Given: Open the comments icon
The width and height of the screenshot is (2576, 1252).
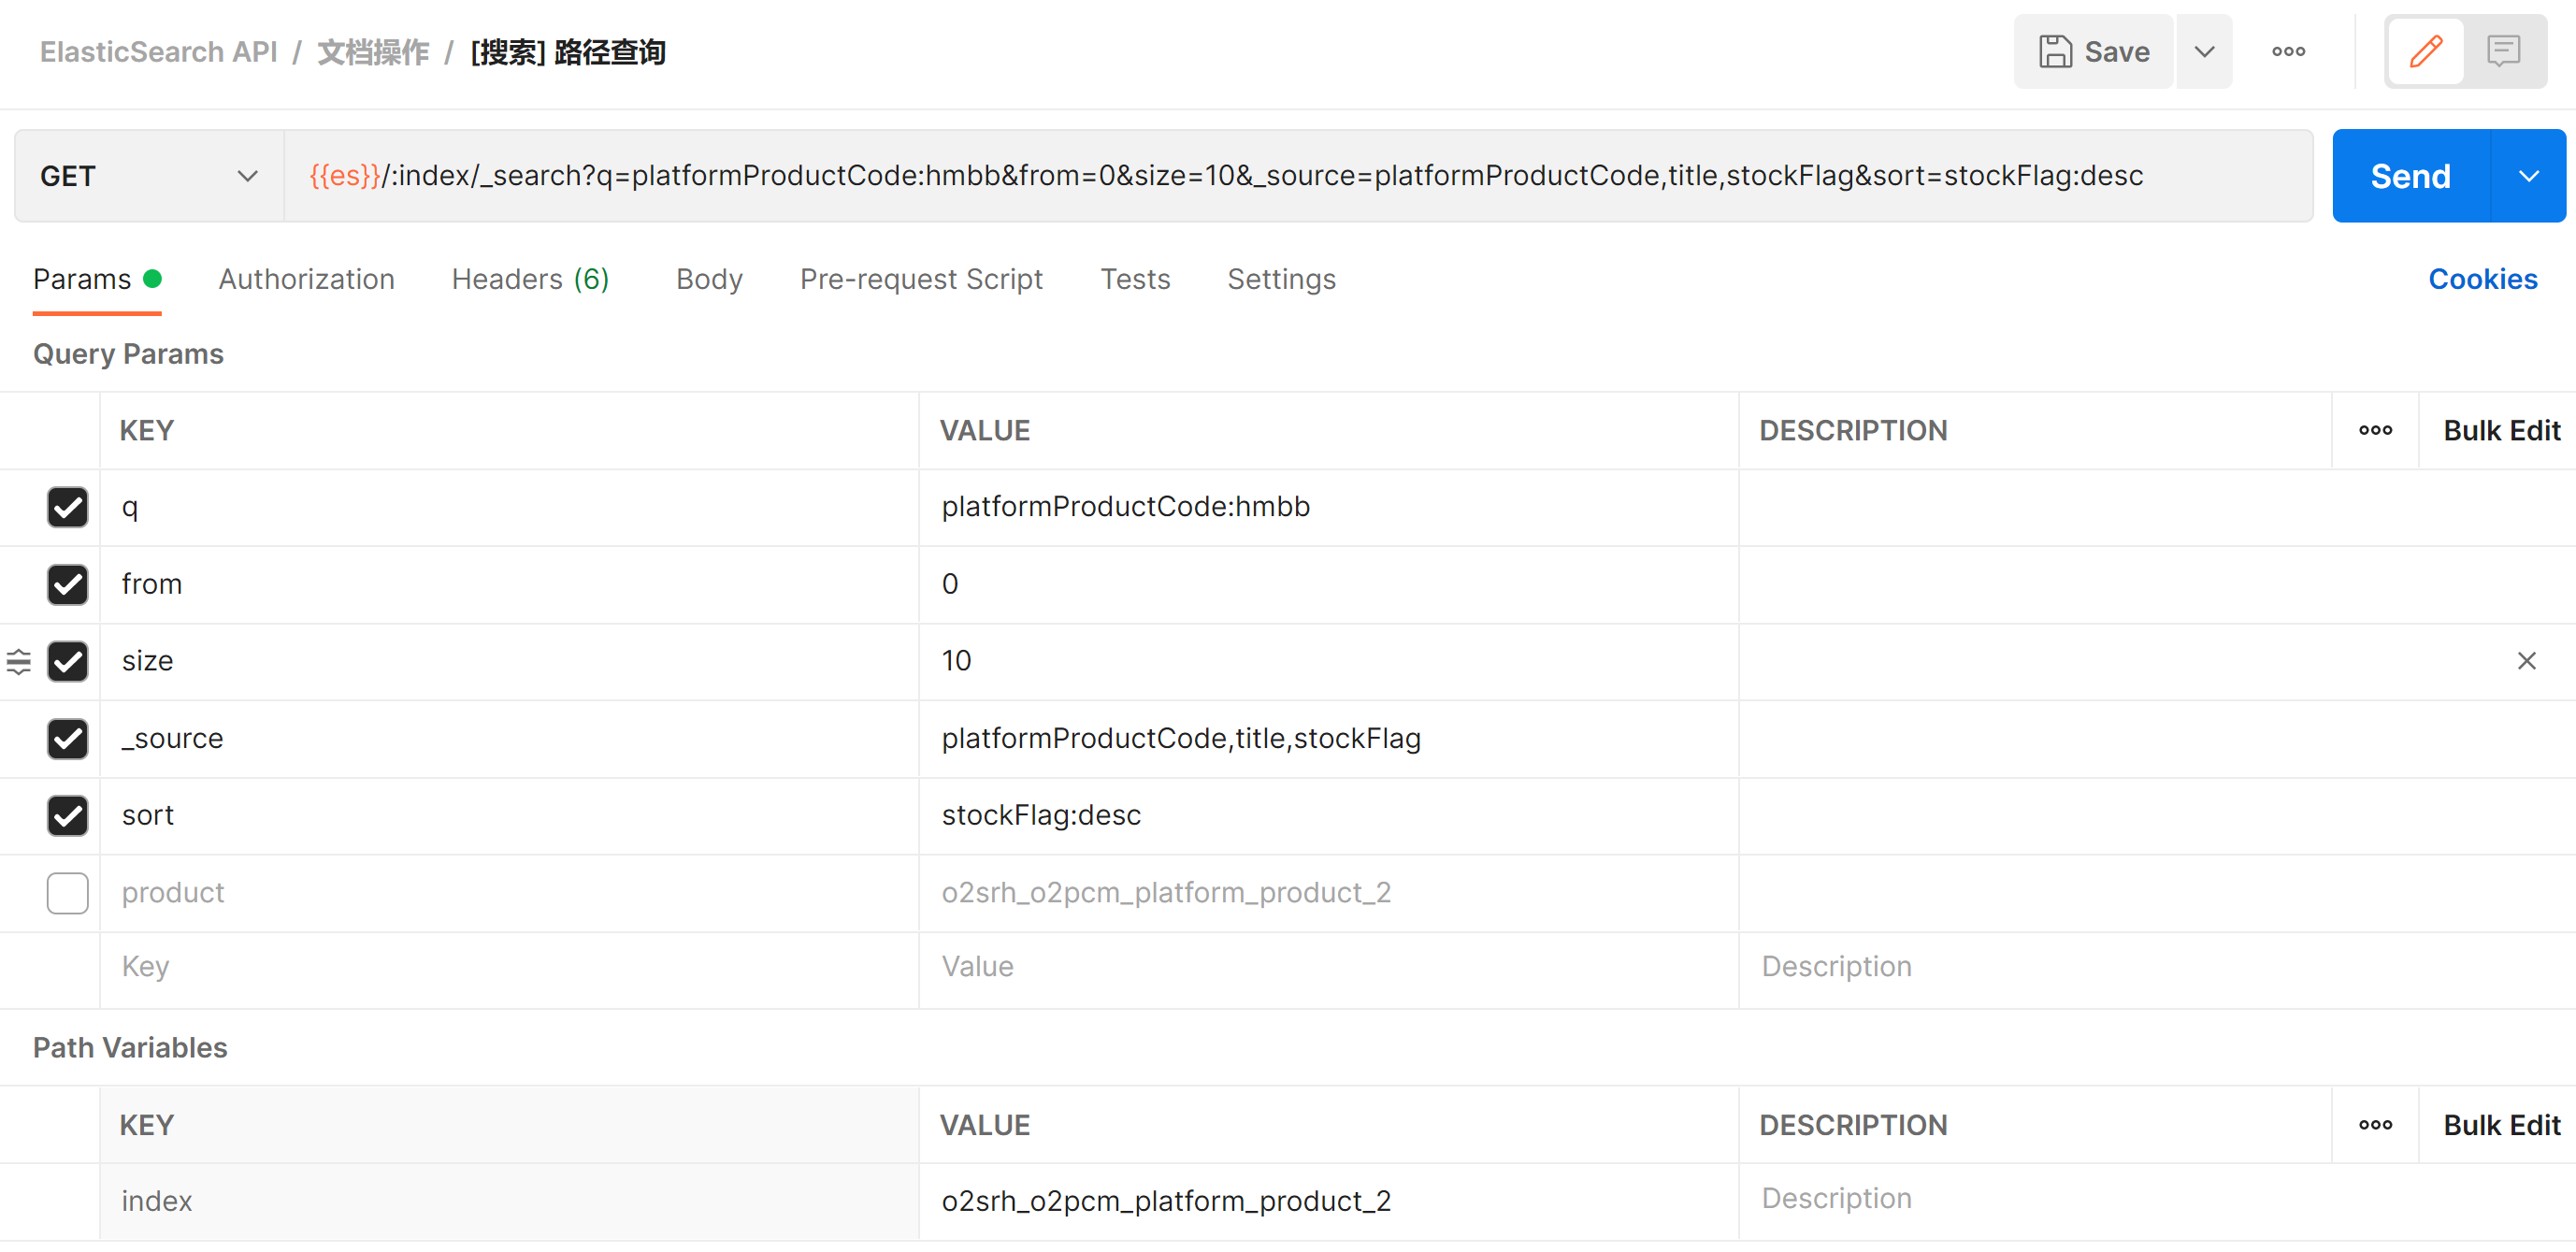Looking at the screenshot, I should [x=2503, y=51].
